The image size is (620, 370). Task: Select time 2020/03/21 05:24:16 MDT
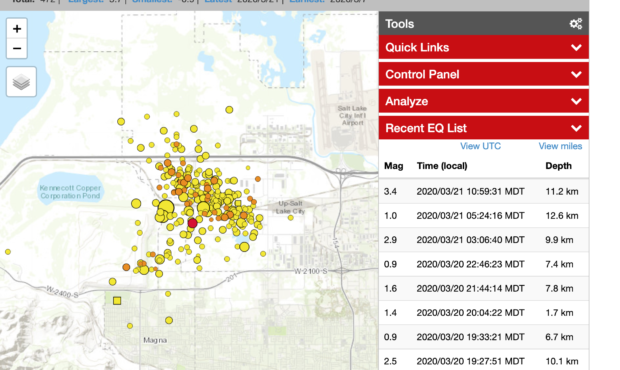471,216
